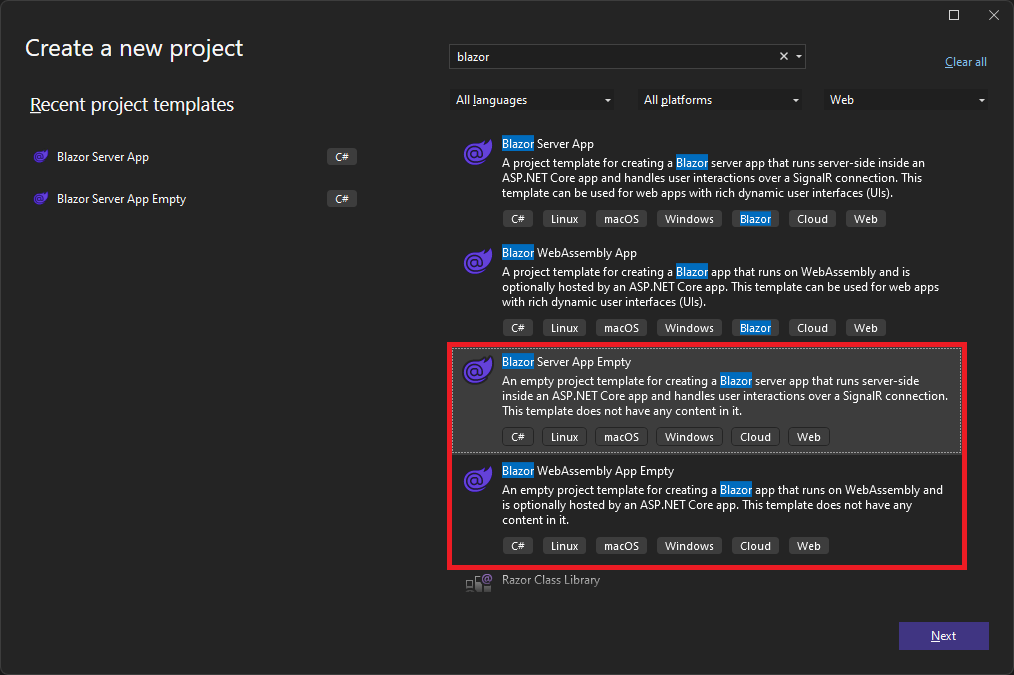This screenshot has height=675, width=1014.
Task: Click the macOS tag under Blazor Server App Empty
Action: [x=621, y=437]
